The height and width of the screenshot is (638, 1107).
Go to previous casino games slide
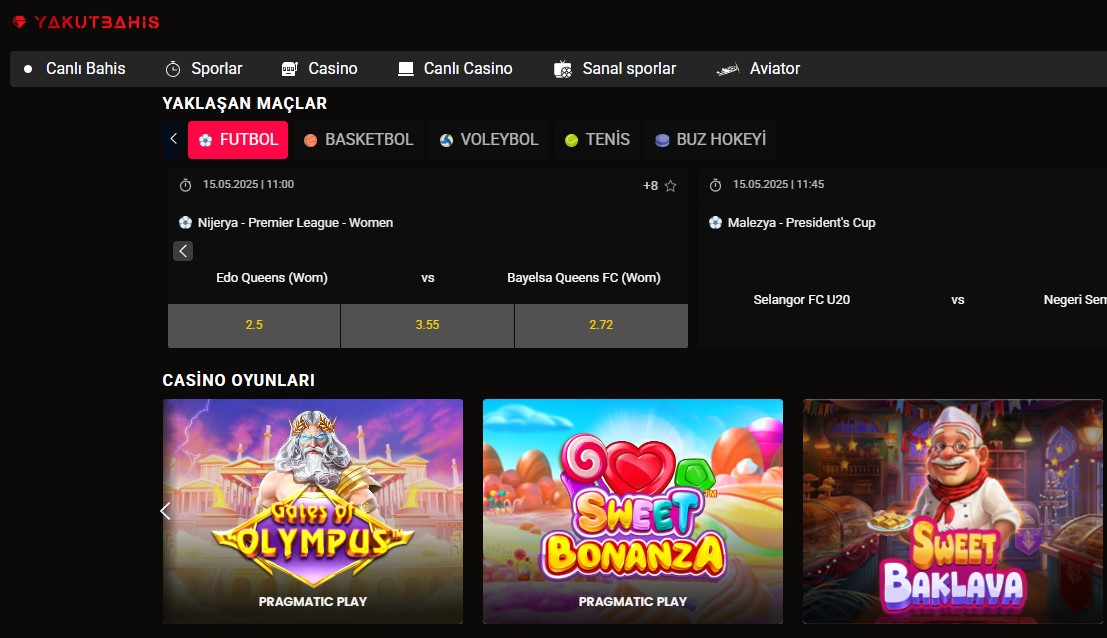point(166,511)
